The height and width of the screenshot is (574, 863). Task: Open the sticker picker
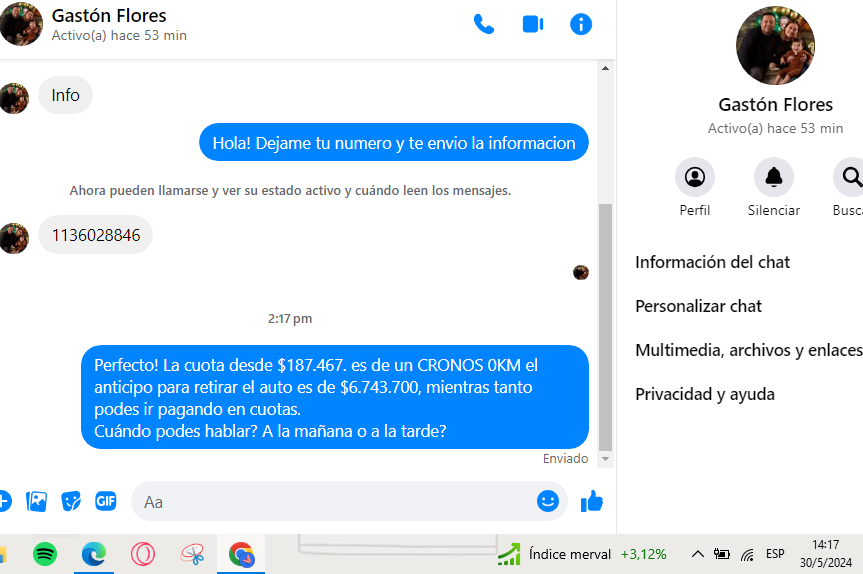(x=71, y=501)
